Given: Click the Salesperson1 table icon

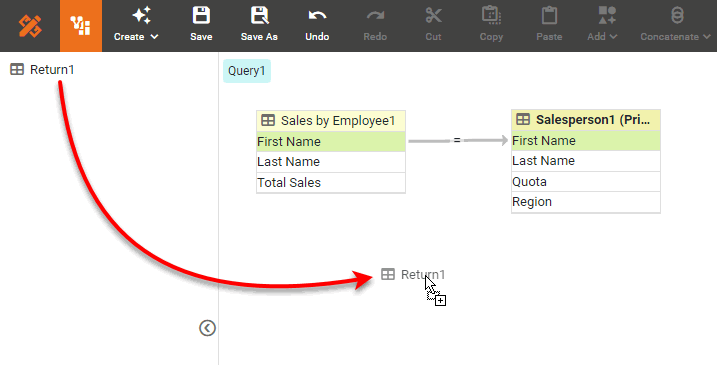Looking at the screenshot, I should (x=523, y=119).
